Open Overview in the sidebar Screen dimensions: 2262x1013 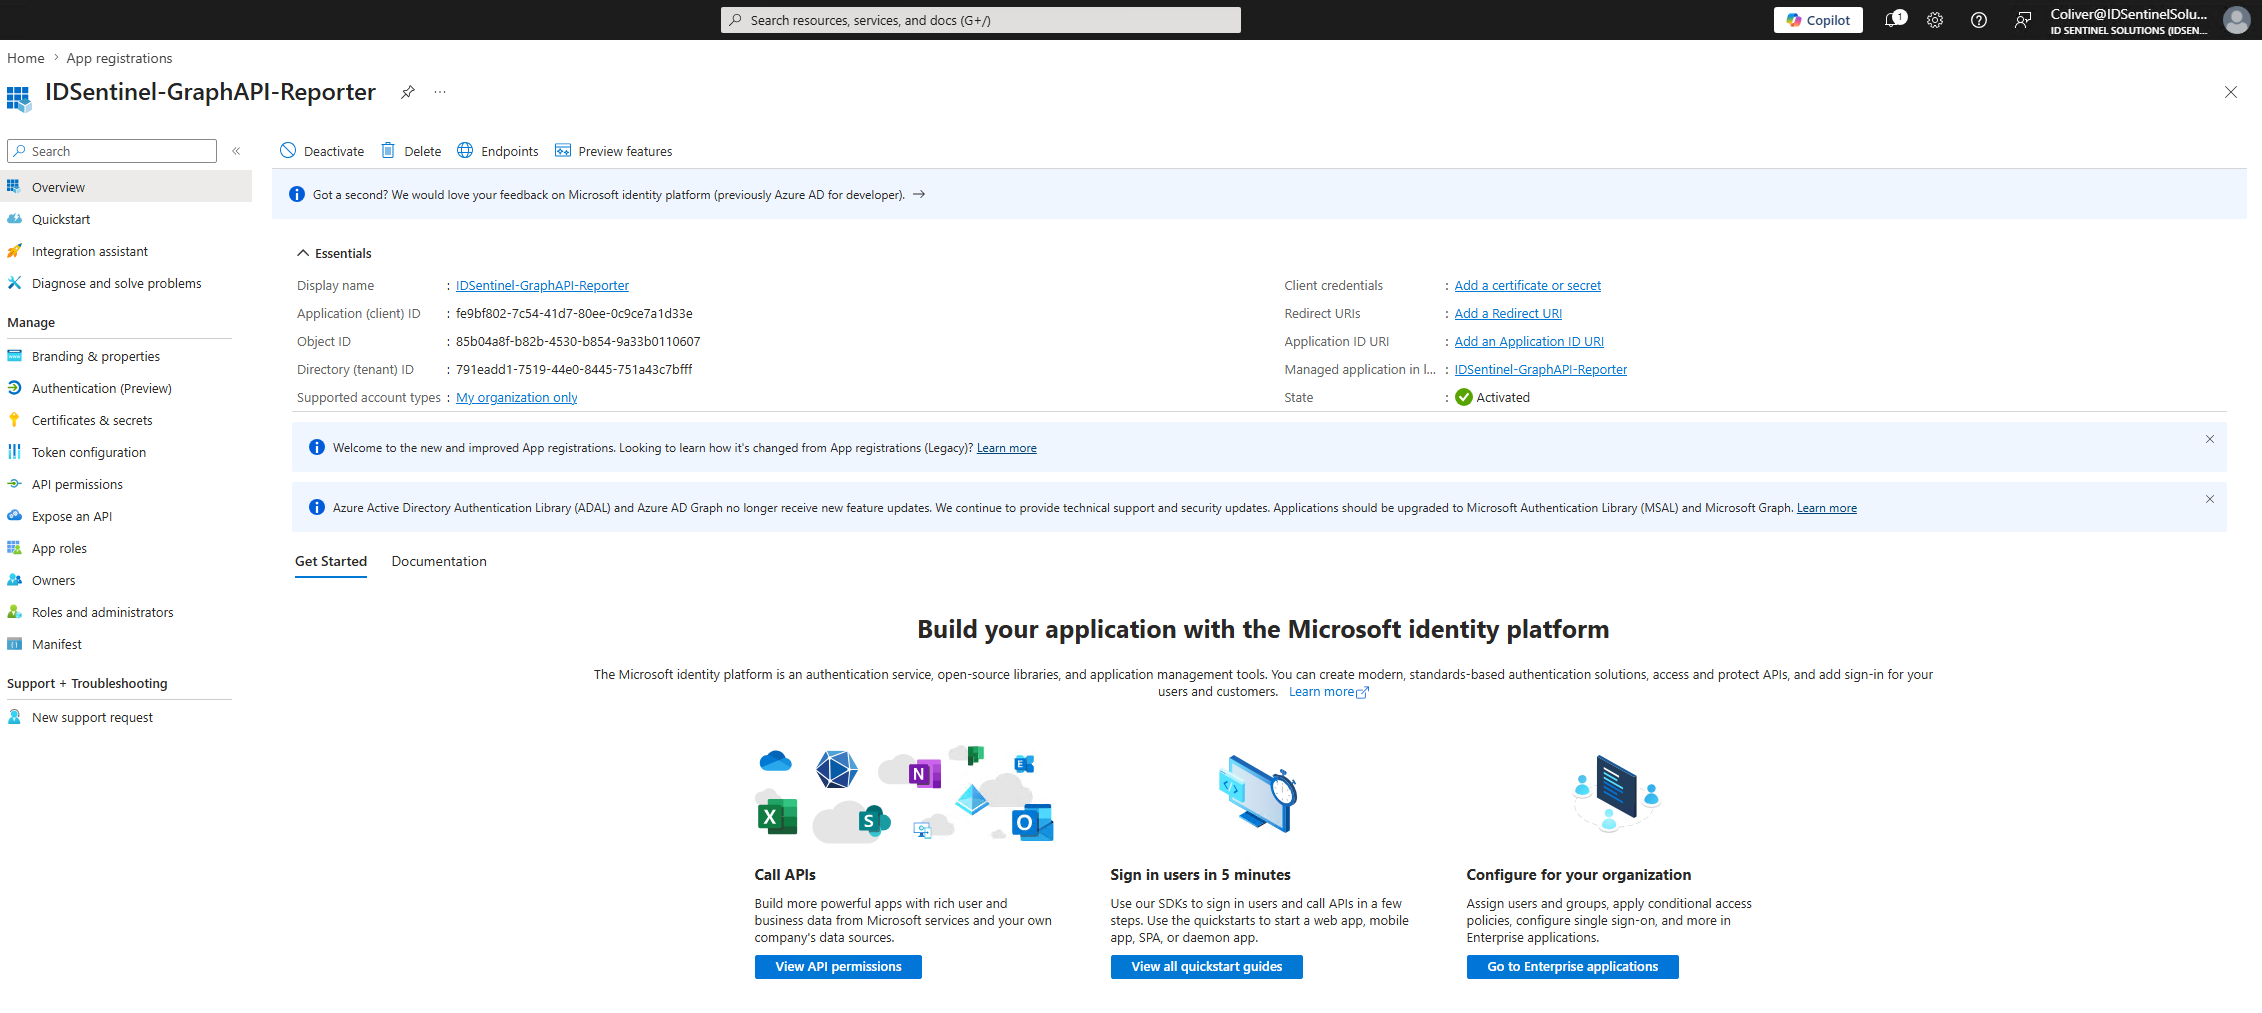click(126, 187)
